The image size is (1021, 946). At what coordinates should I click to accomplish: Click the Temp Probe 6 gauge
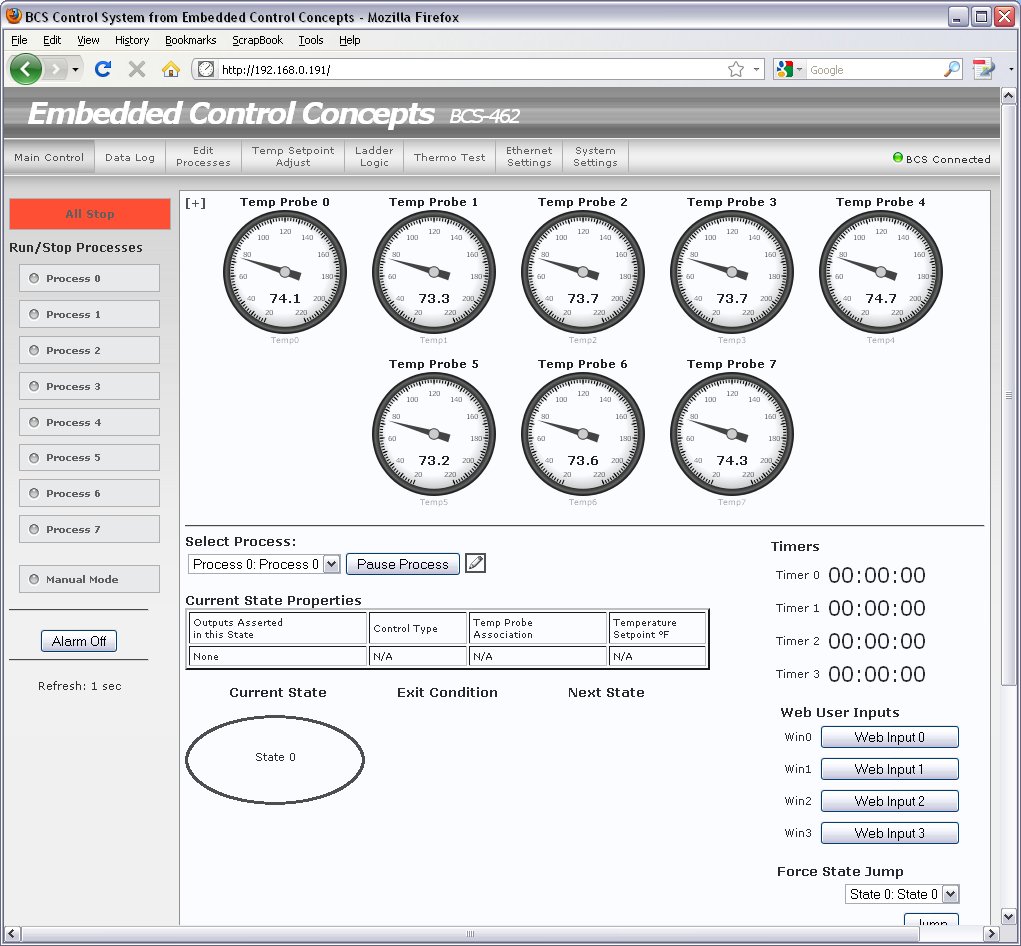[583, 434]
